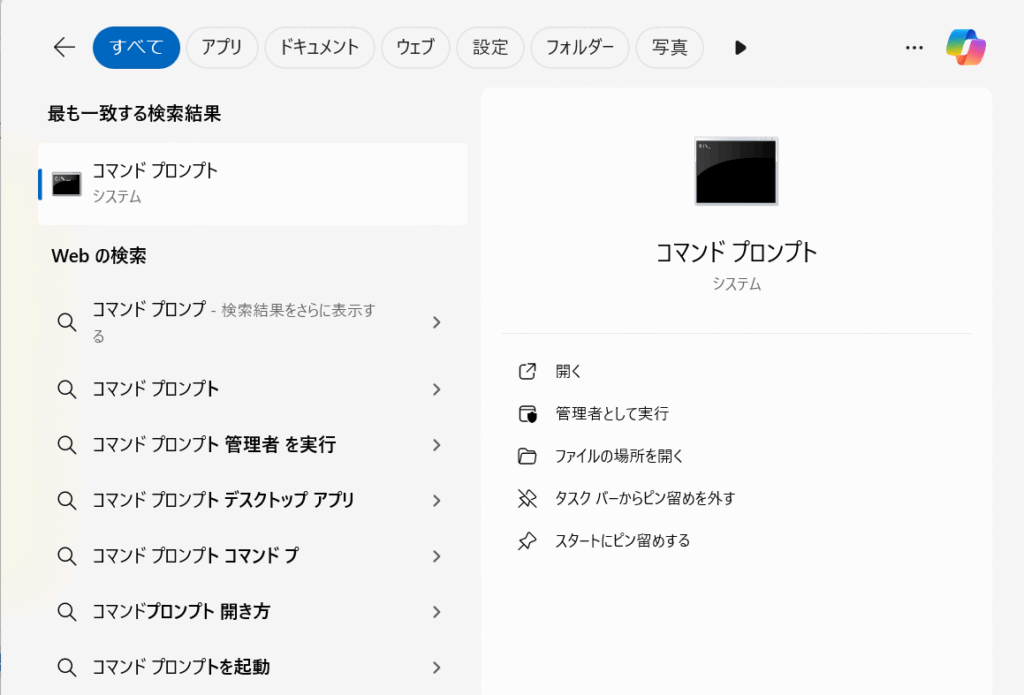Click the large コマンド プロンプト preview icon
Viewport: 1024px width, 695px height.
(x=736, y=171)
